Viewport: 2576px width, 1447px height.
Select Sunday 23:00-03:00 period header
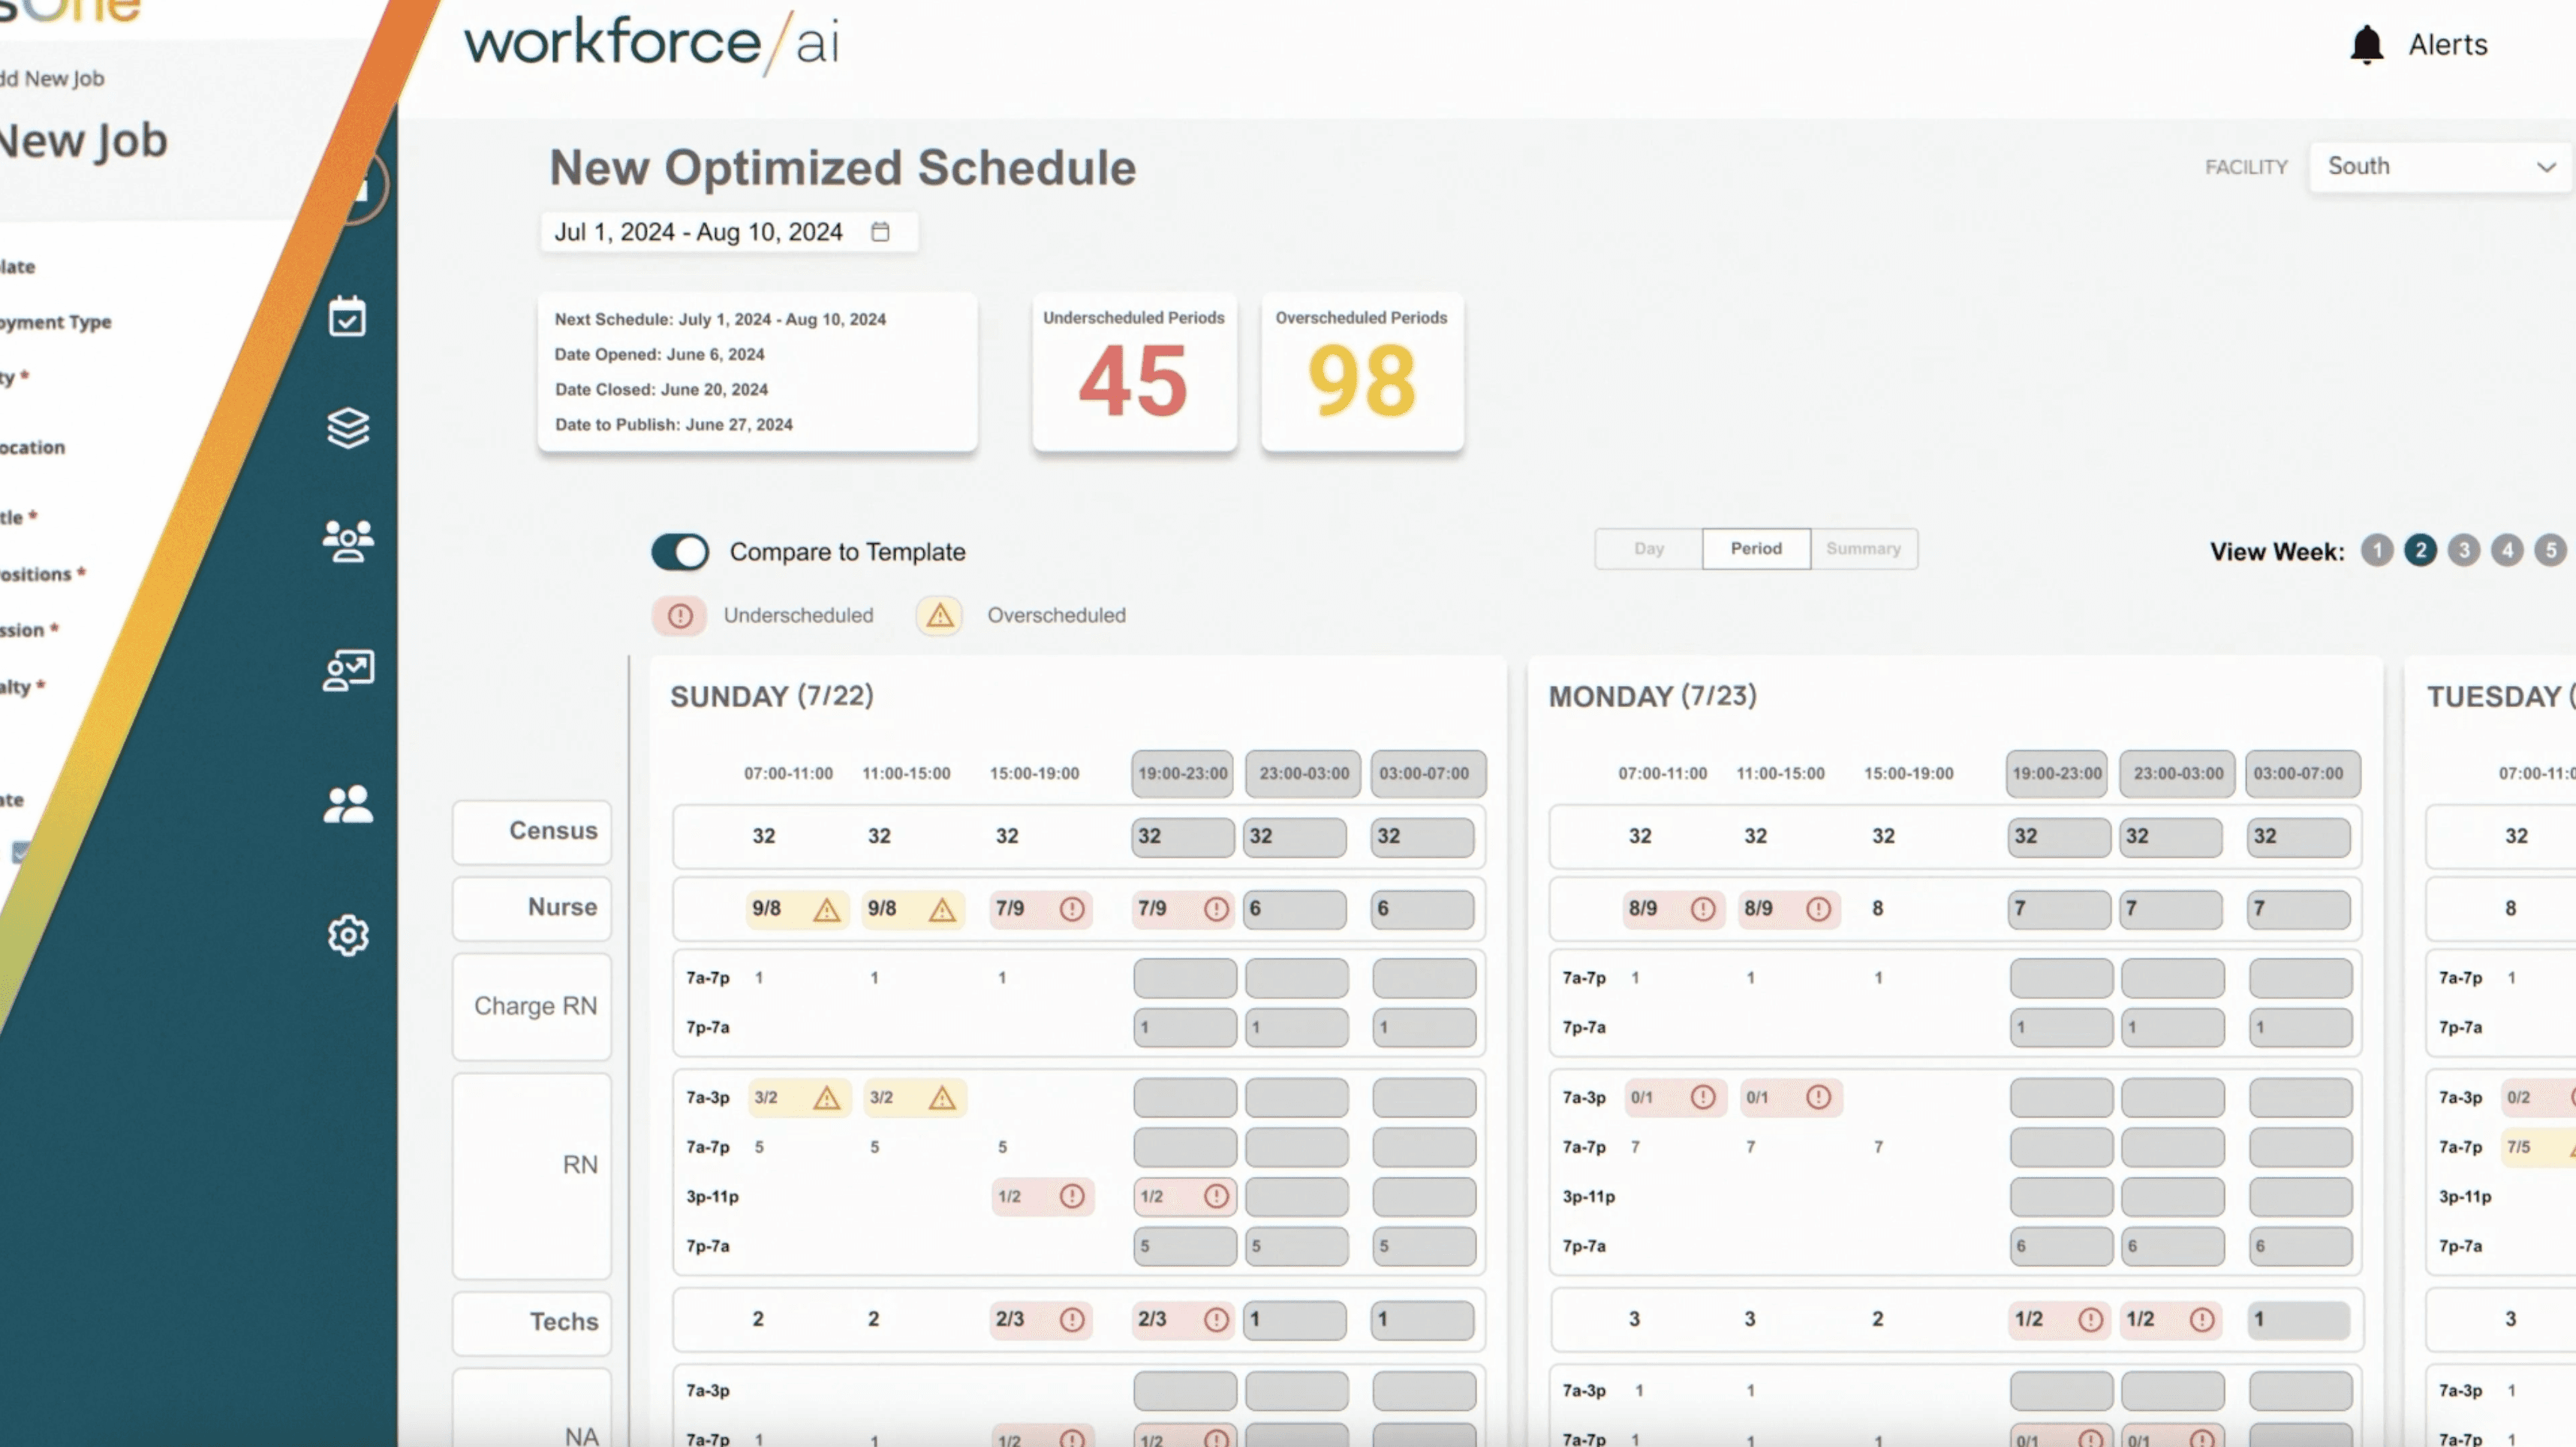coord(1303,774)
